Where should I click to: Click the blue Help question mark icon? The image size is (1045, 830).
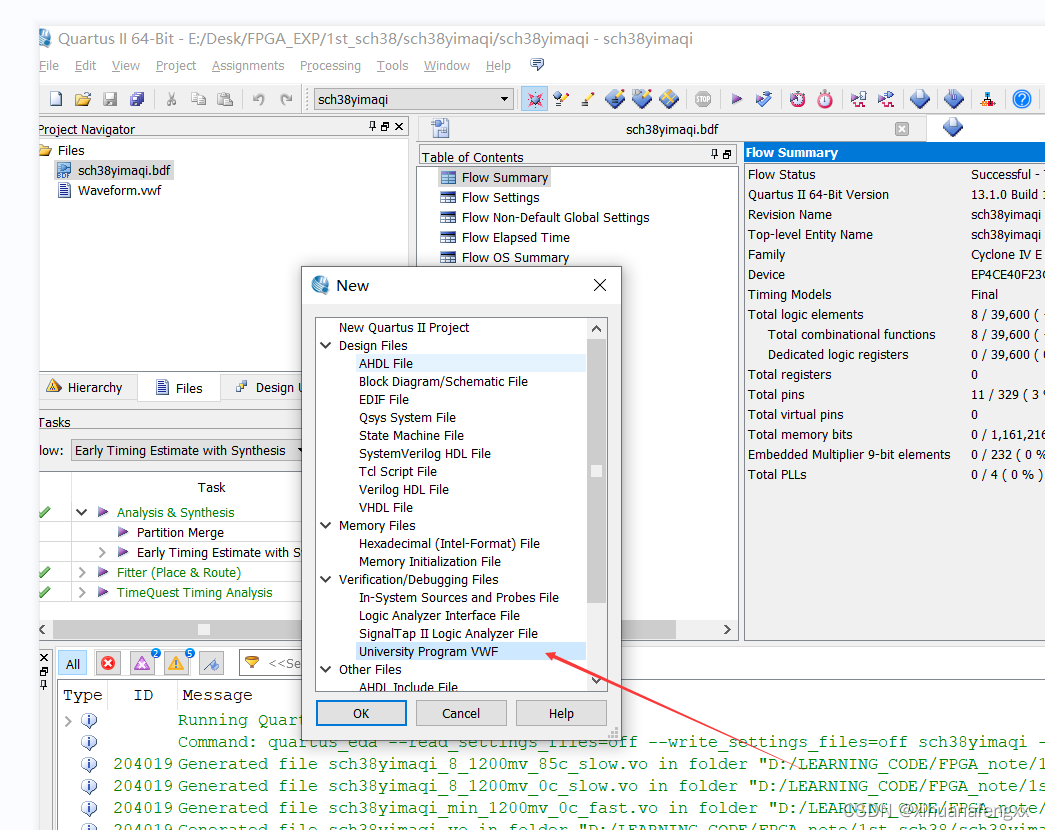(x=1022, y=99)
